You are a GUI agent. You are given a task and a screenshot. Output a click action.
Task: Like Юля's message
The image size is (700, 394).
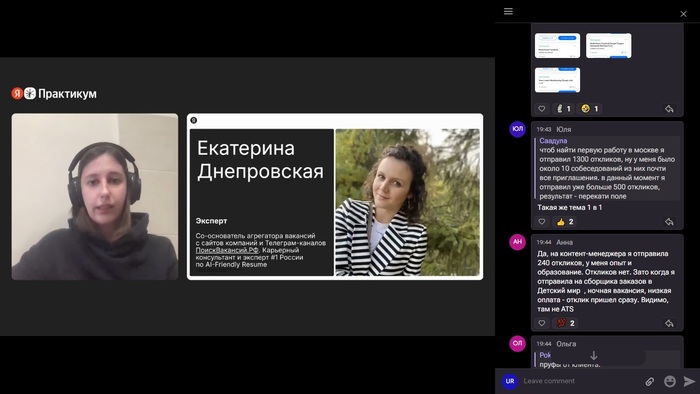tap(542, 221)
